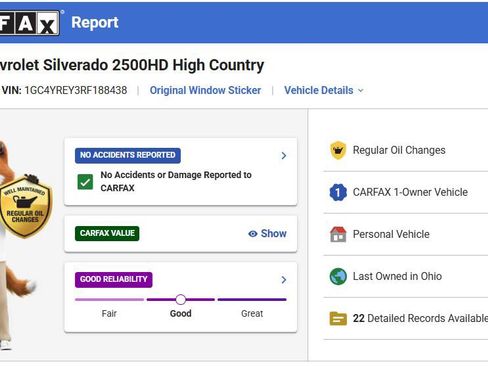The image size is (488, 366).
Task: Click the Vehicle Details chevron arrow
Action: 361,91
